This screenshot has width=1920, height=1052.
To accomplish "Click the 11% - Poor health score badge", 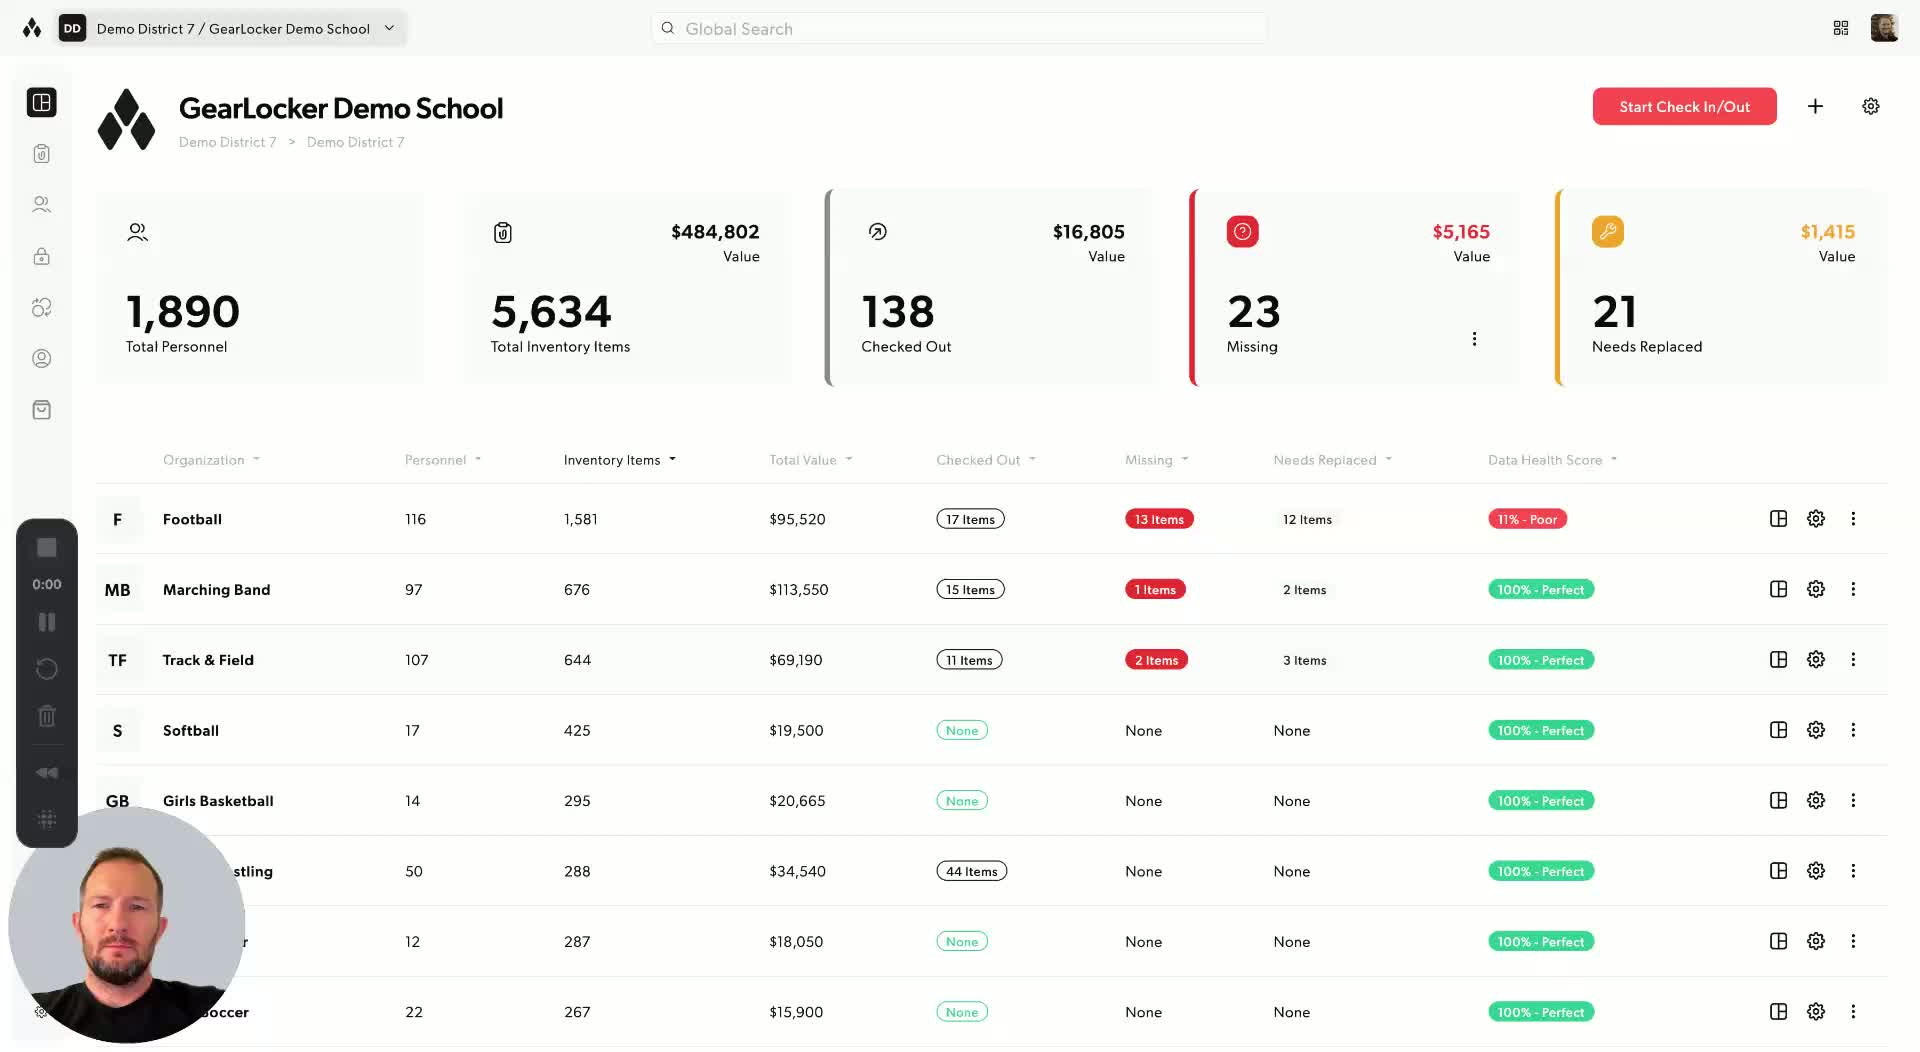I will (1527, 519).
